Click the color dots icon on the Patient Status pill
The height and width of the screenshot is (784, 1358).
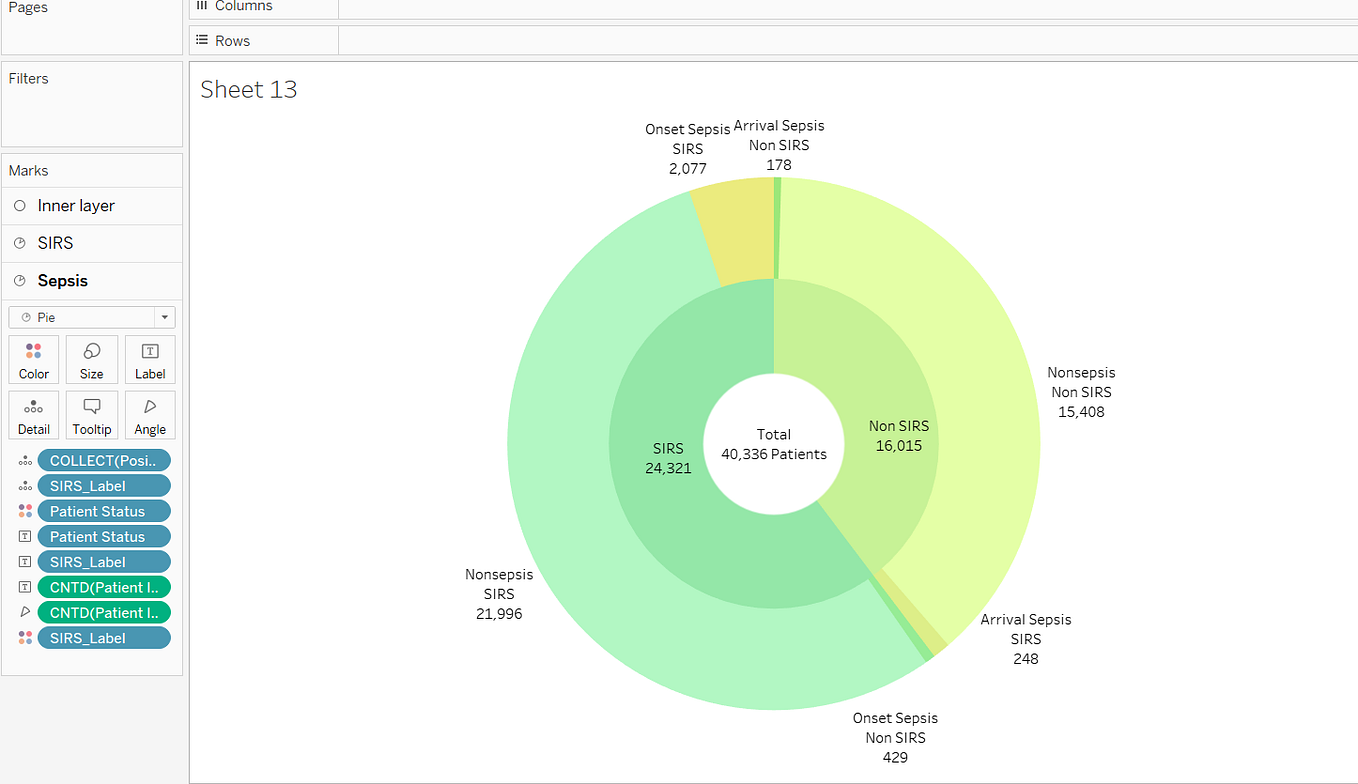[x=25, y=510]
